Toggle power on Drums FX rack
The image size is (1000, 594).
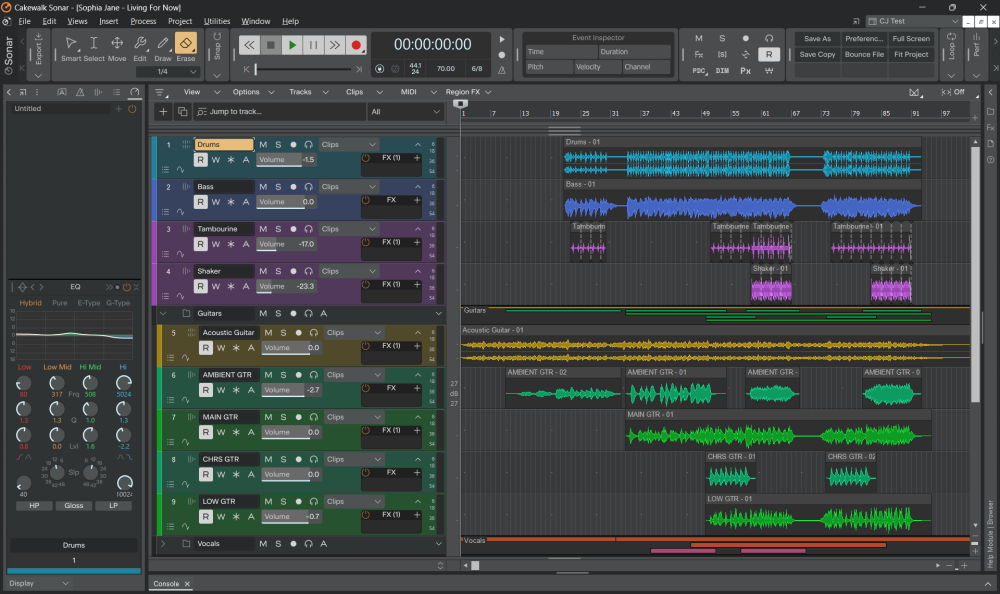coord(366,158)
